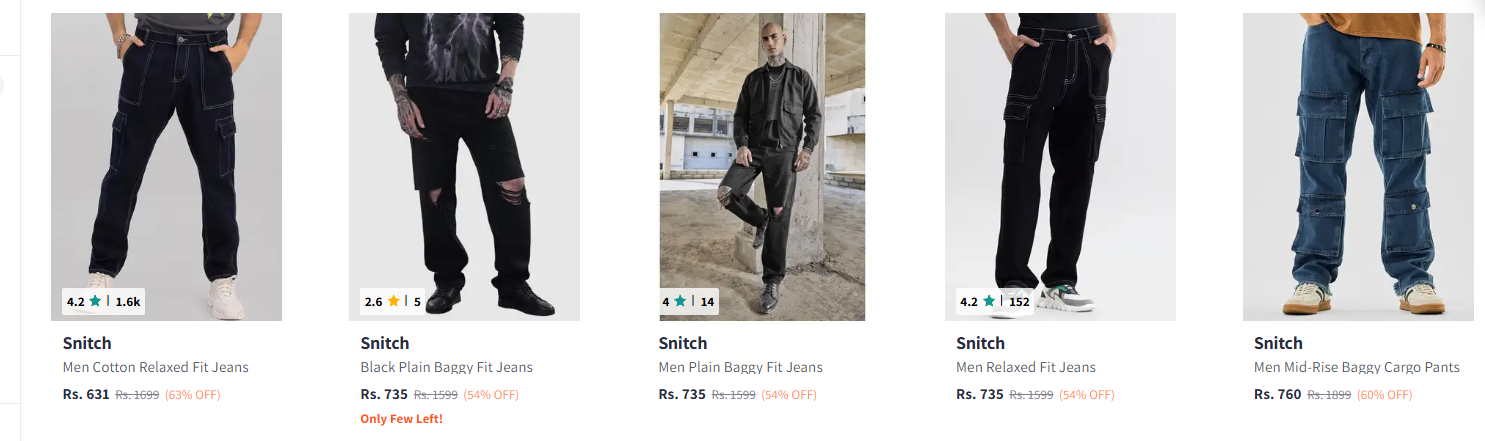Click the 4 star rating with 14 reviews
The image size is (1485, 441).
(688, 301)
